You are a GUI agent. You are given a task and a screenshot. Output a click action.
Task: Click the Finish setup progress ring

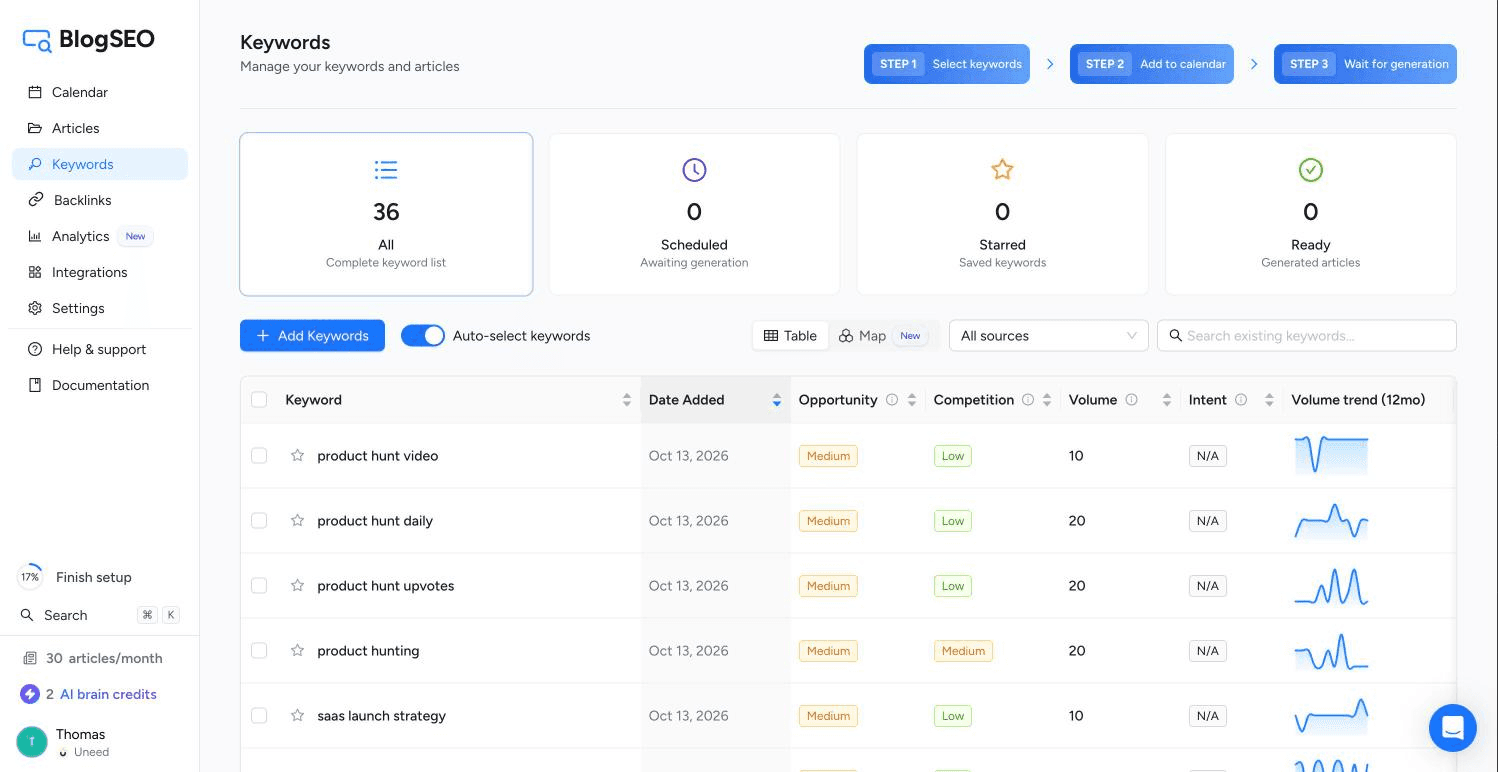pos(30,577)
